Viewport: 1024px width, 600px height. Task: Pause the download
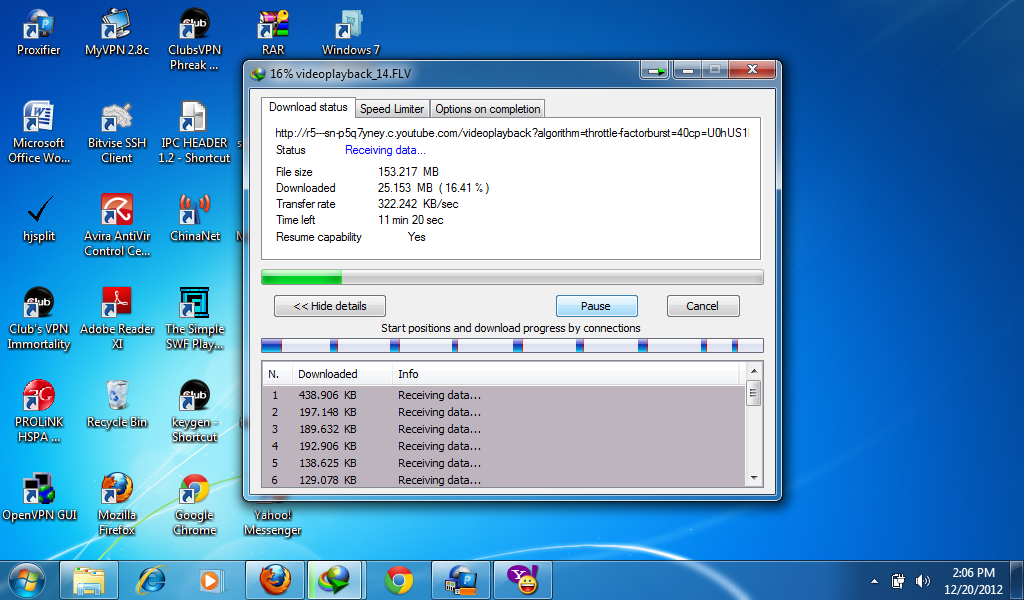596,306
